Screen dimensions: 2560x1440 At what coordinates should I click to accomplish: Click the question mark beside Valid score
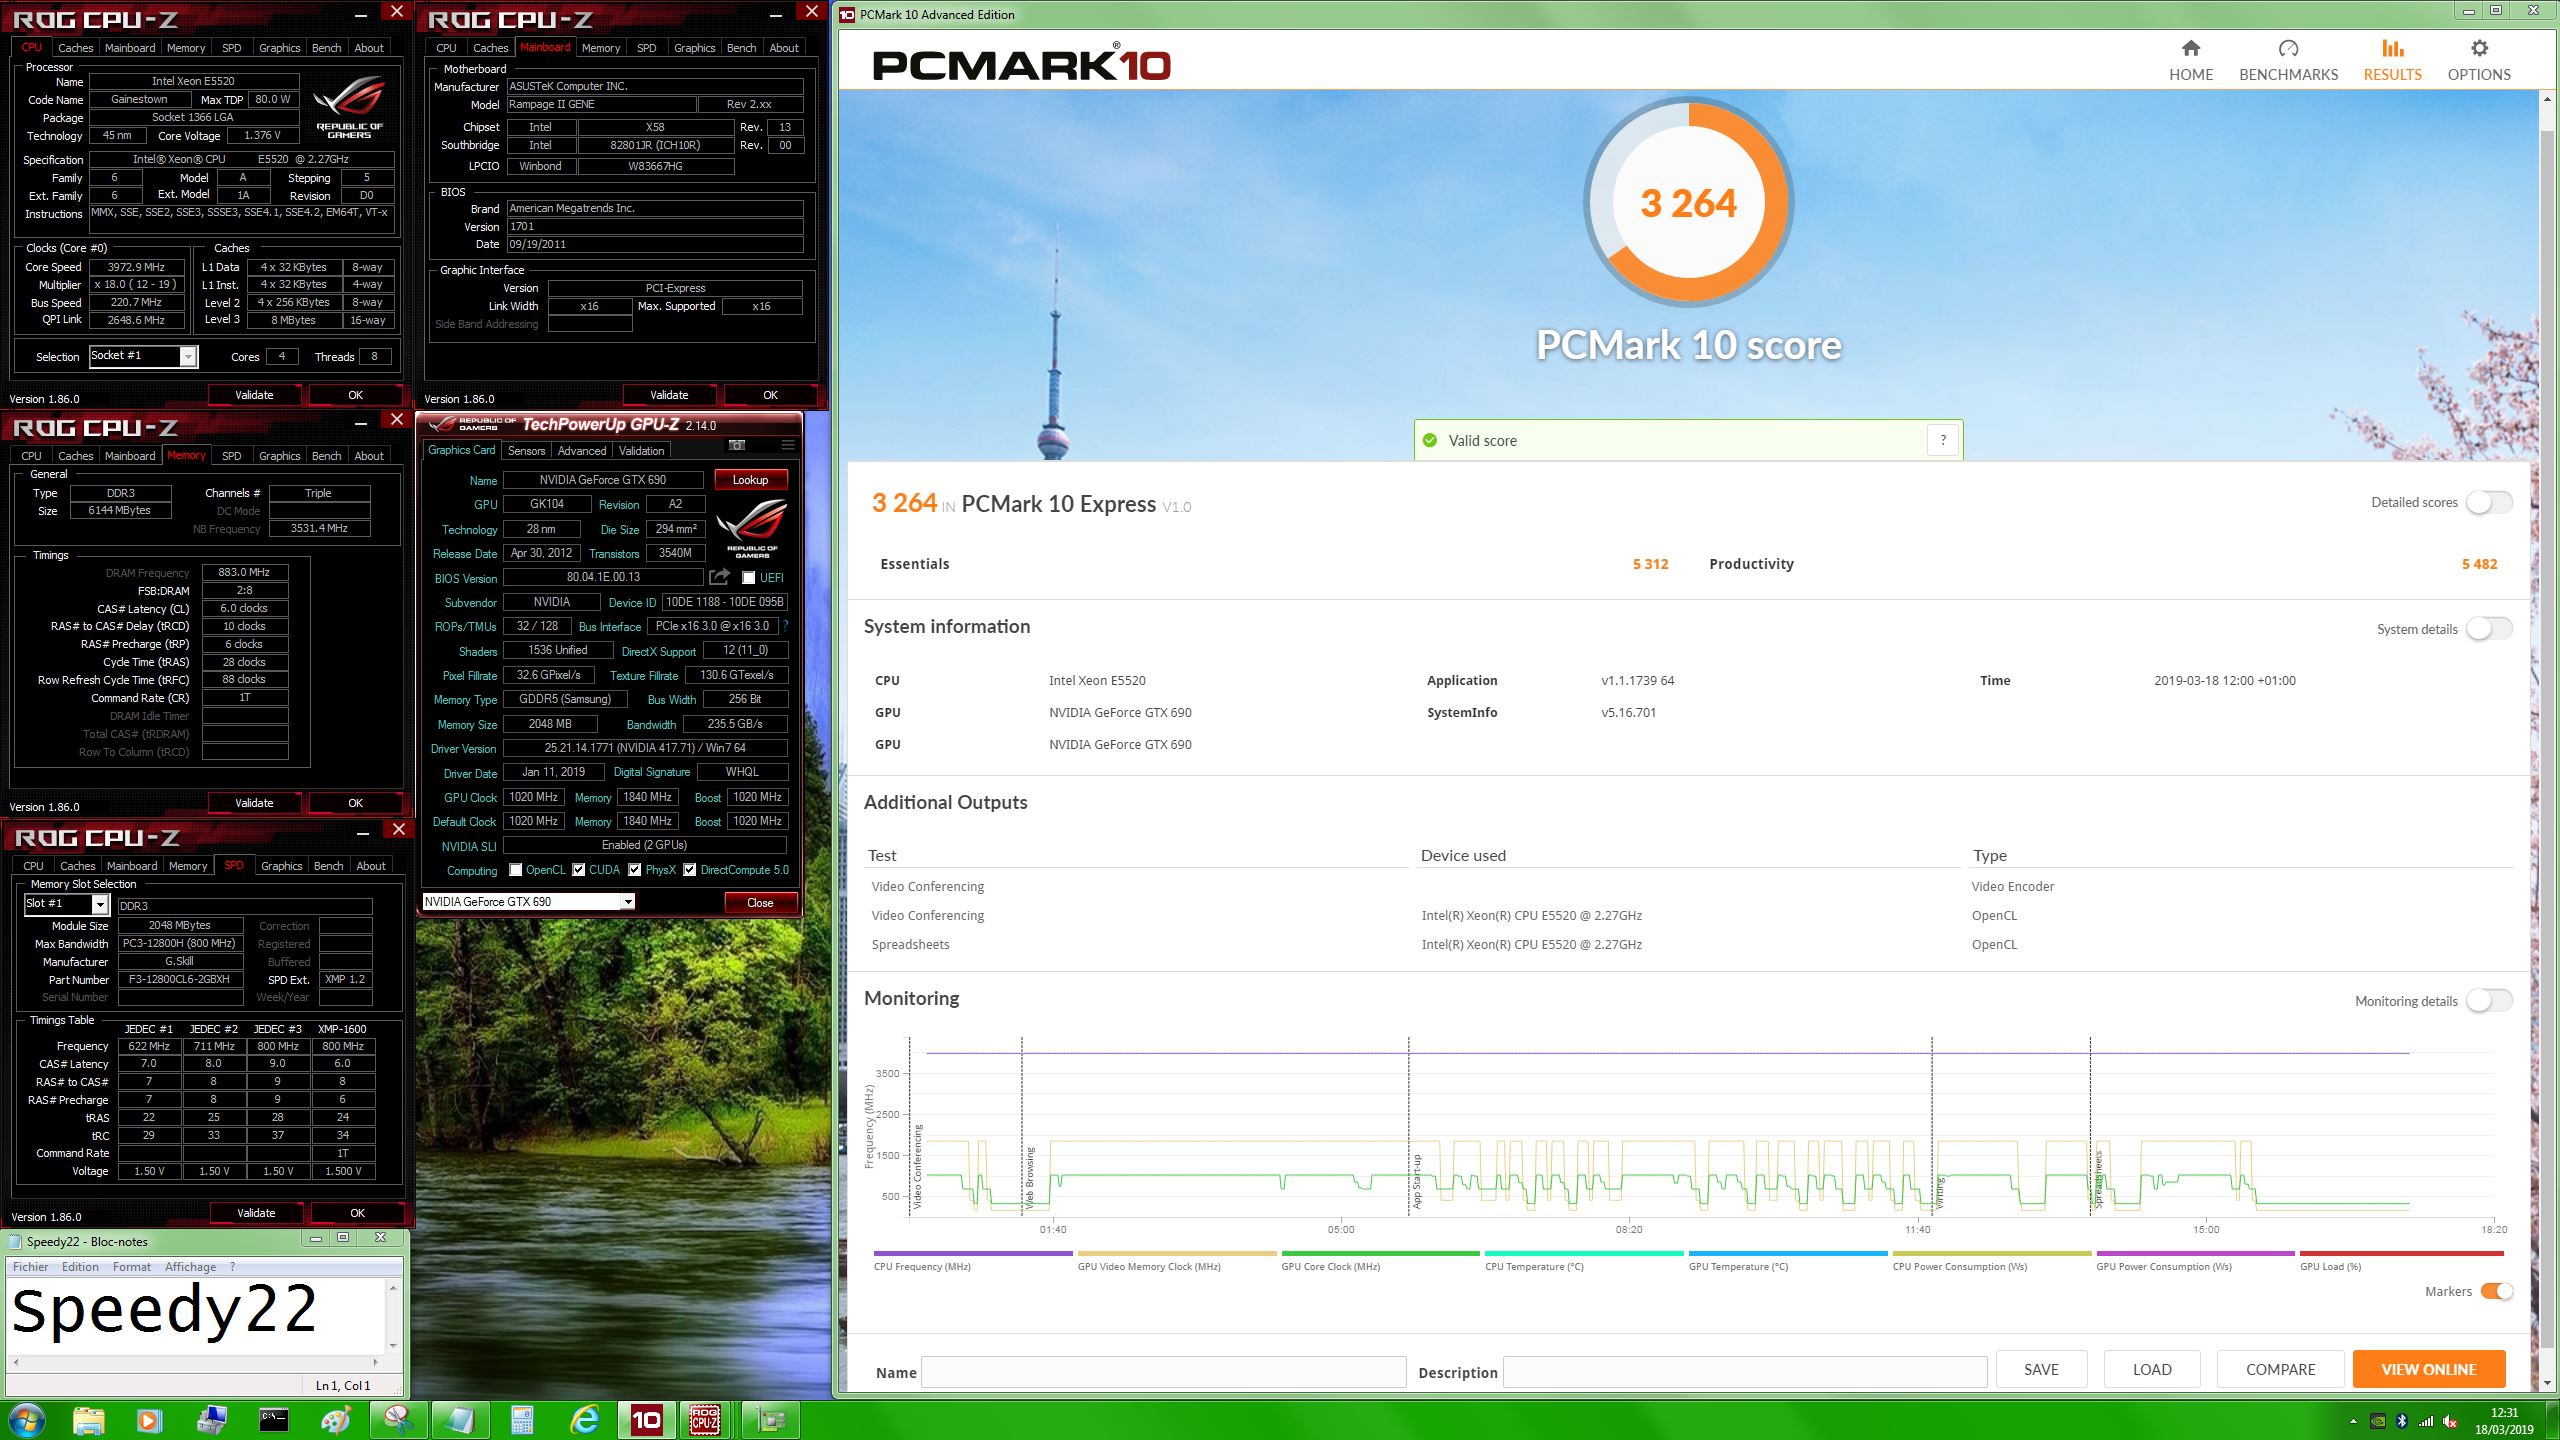pyautogui.click(x=1942, y=440)
